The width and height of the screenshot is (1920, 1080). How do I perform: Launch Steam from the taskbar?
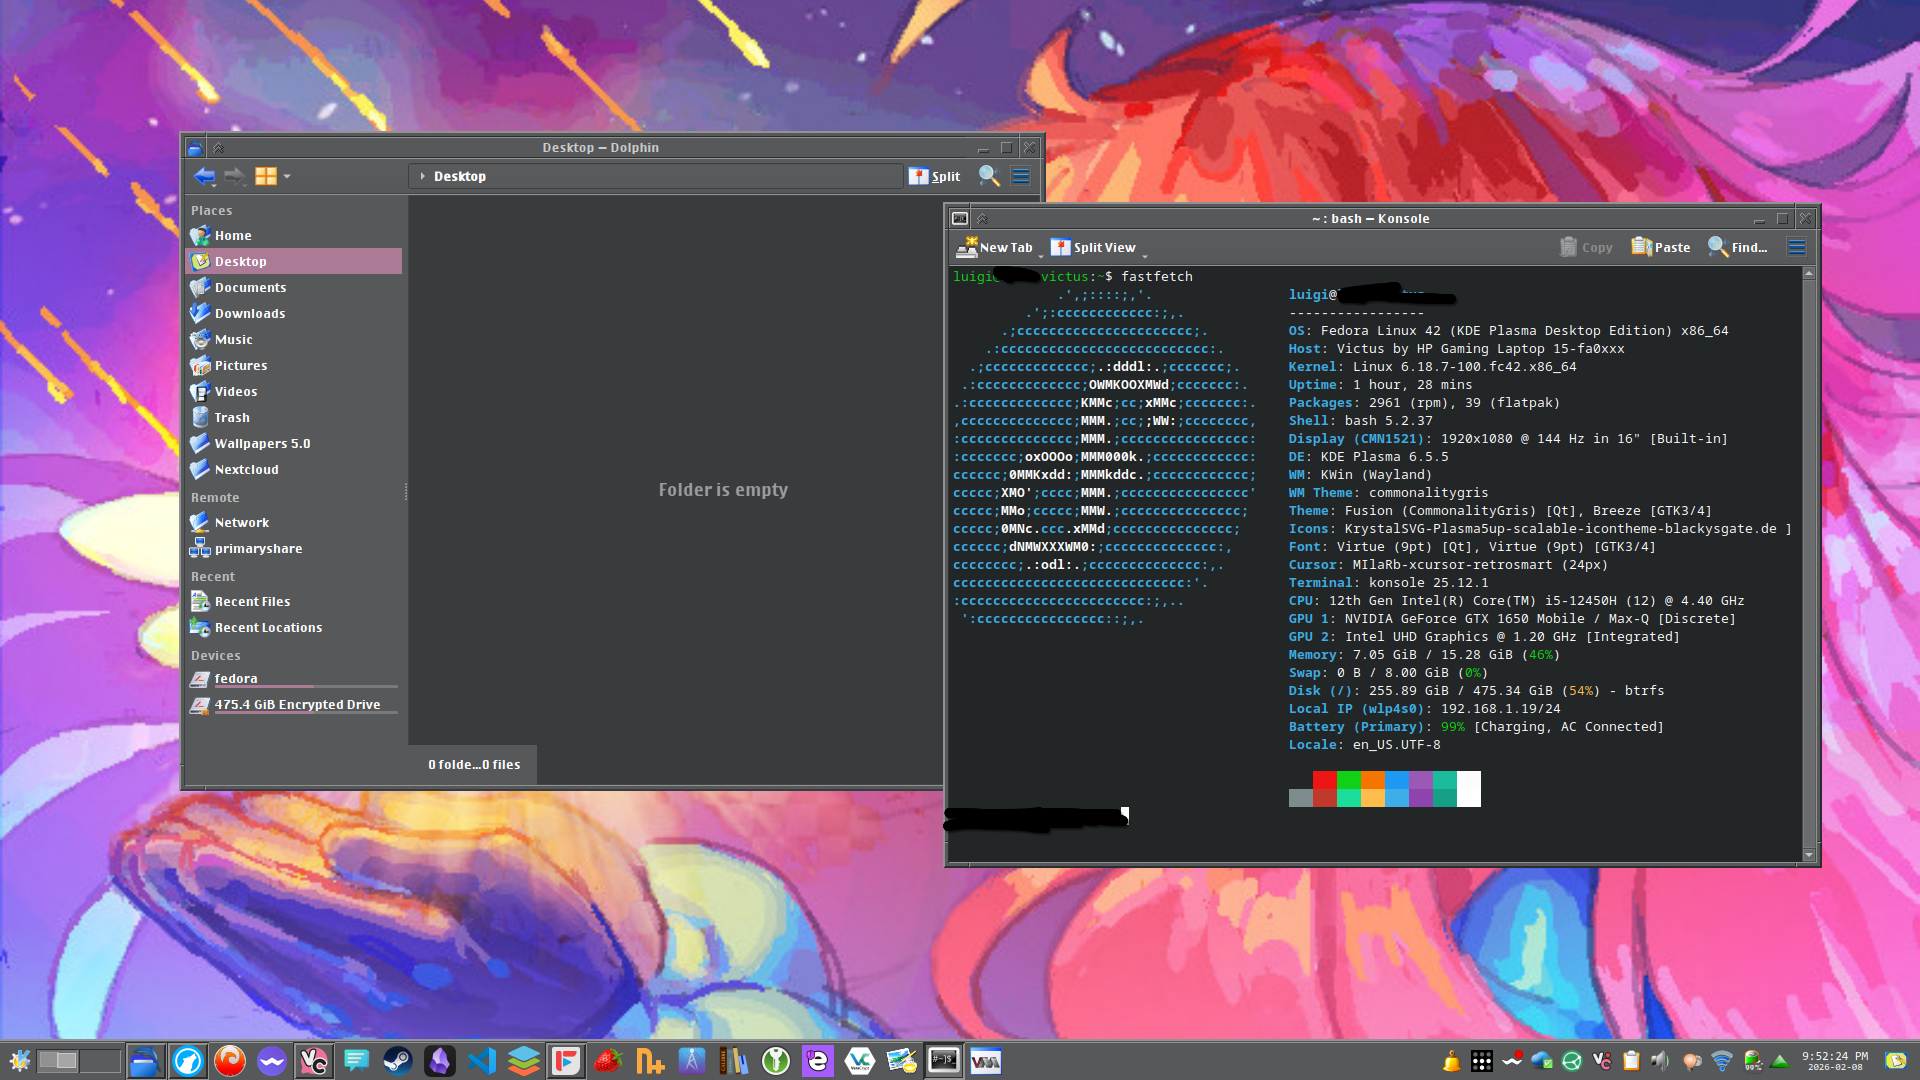tap(397, 1061)
